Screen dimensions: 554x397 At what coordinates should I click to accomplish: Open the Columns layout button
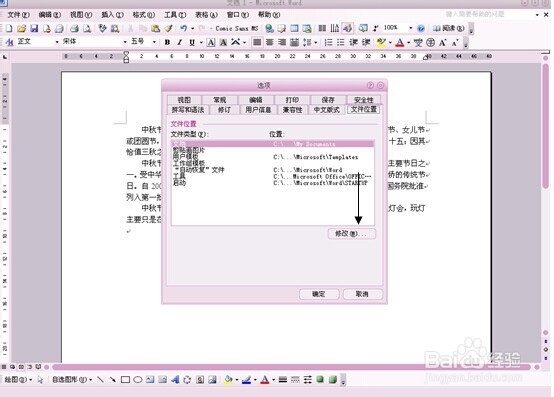(322, 28)
